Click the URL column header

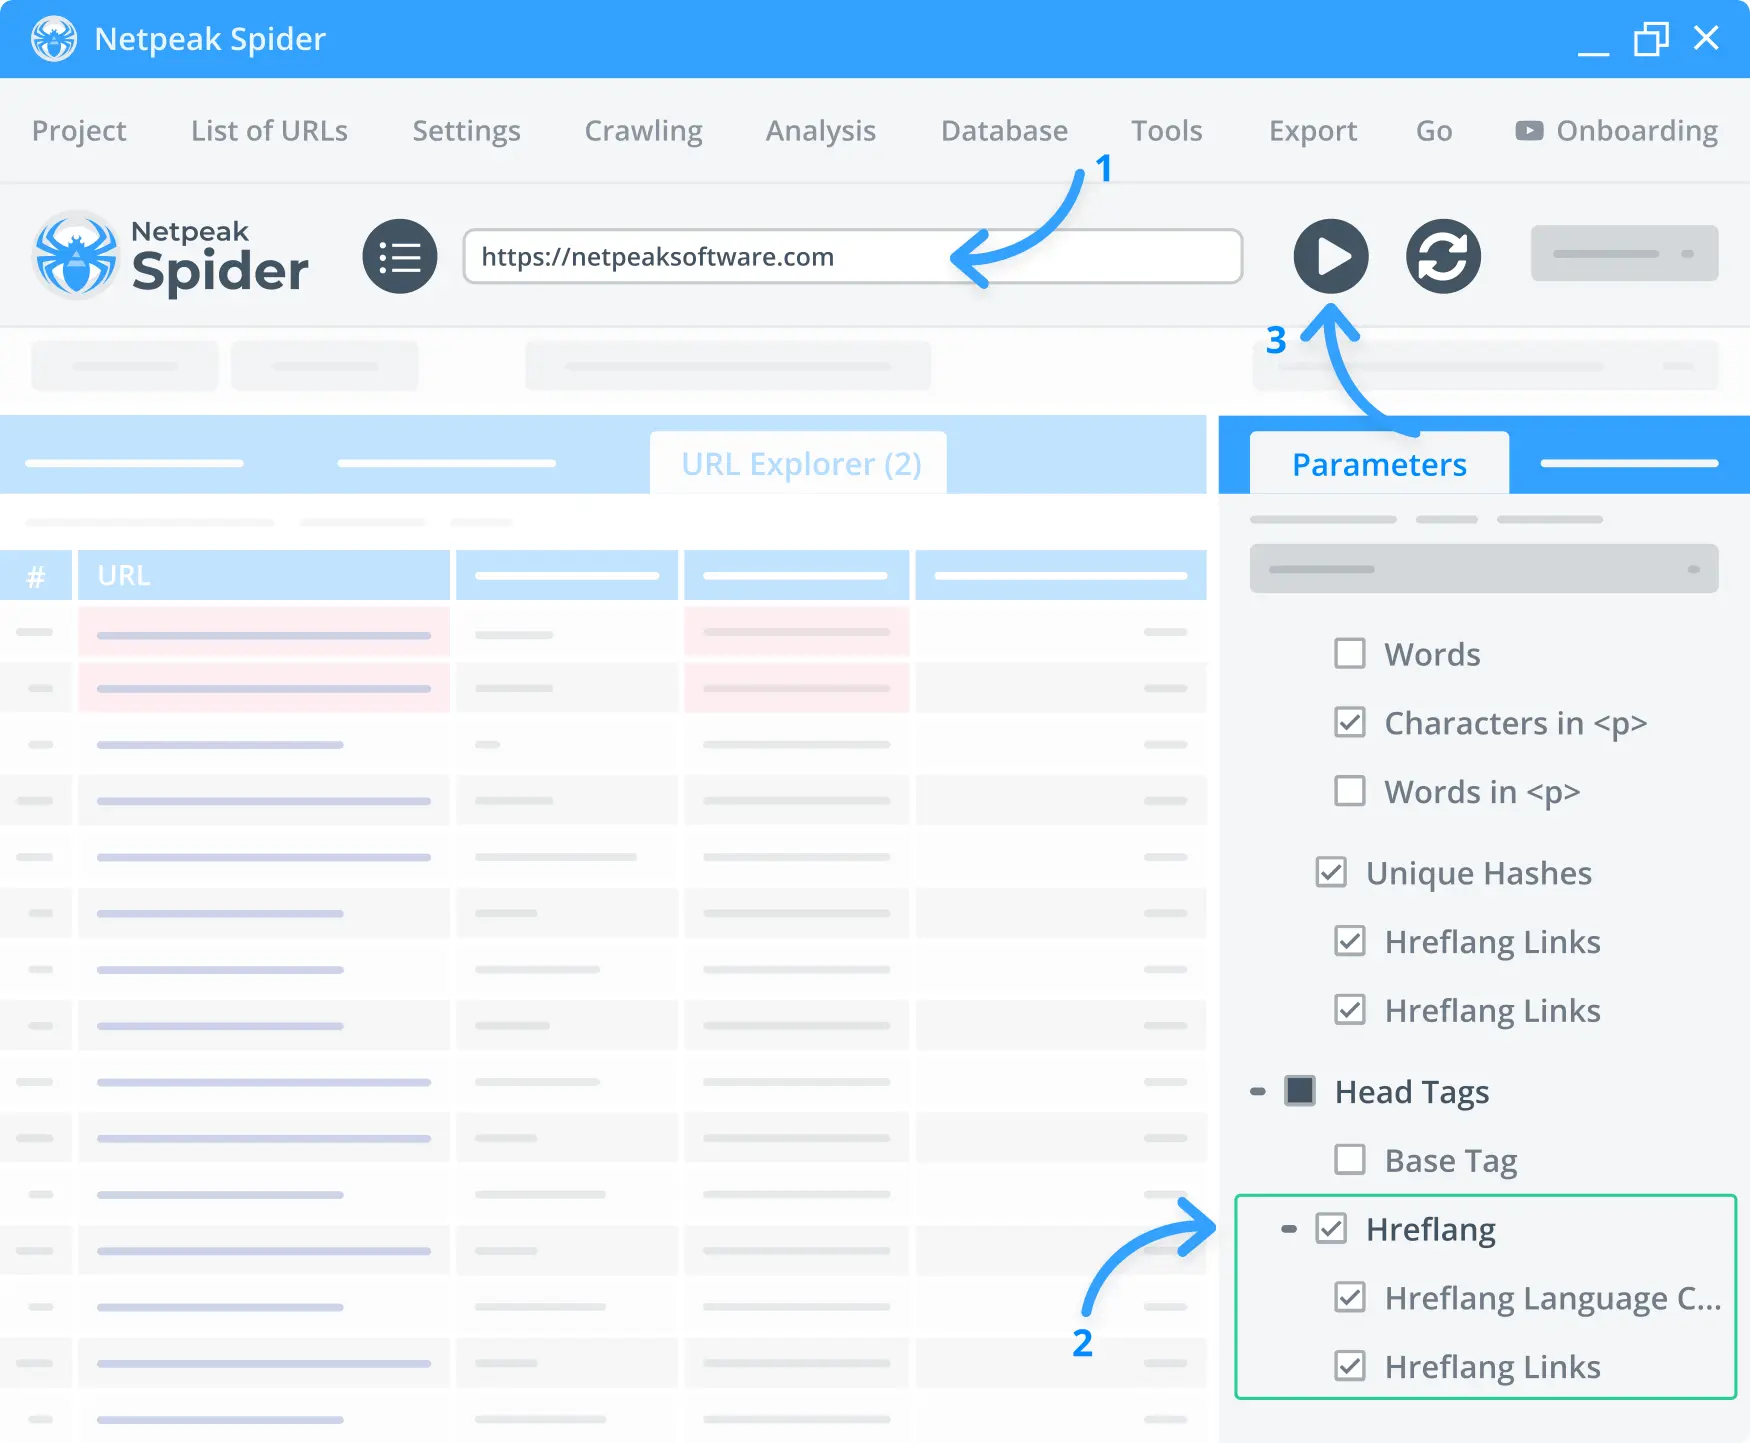(264, 575)
